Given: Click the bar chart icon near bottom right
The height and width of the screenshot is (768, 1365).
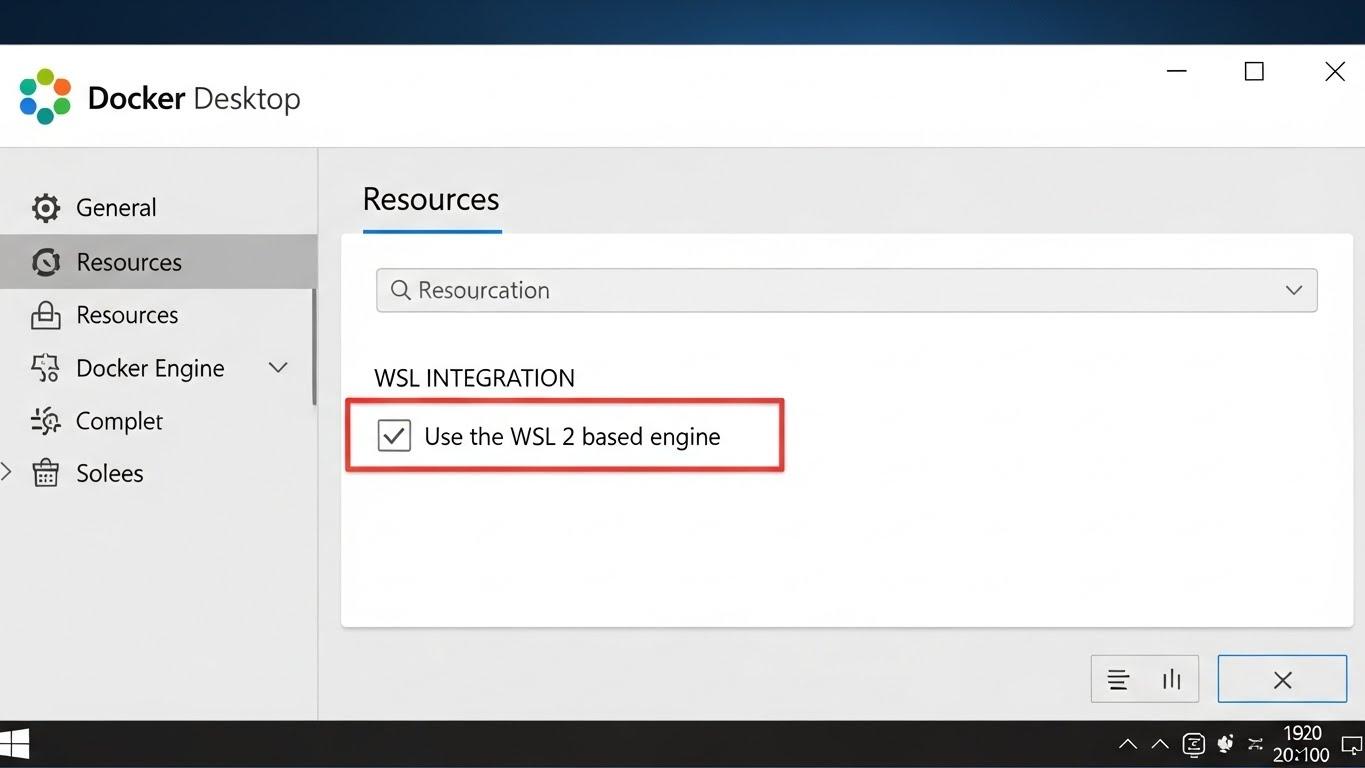Looking at the screenshot, I should pyautogui.click(x=1172, y=678).
